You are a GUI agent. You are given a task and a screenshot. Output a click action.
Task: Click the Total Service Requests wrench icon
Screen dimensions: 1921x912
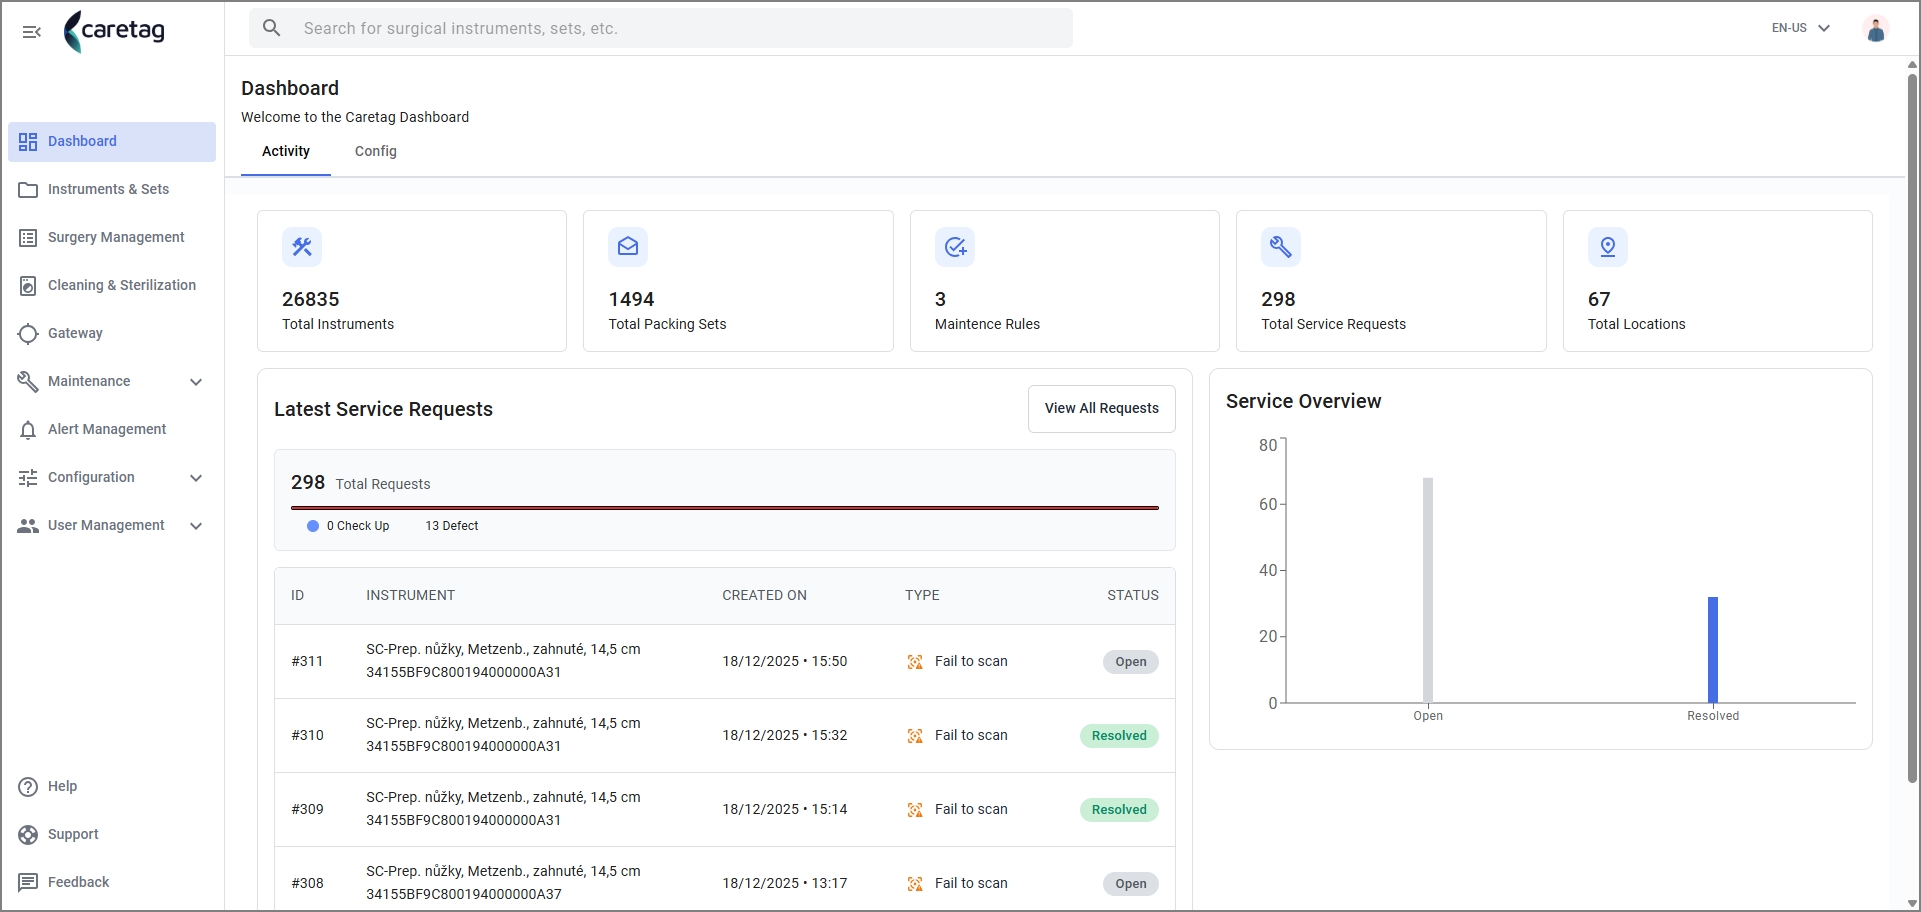click(1281, 247)
